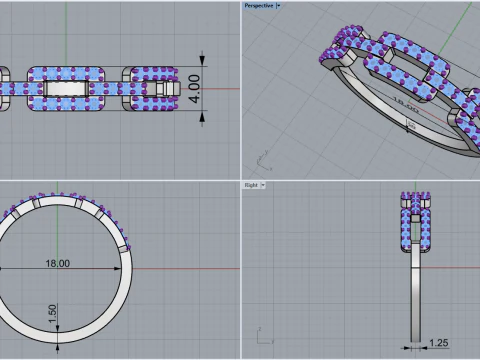Click the world axes icon in Perspective viewport
Viewport: 480px width, 360px height.
[264, 161]
